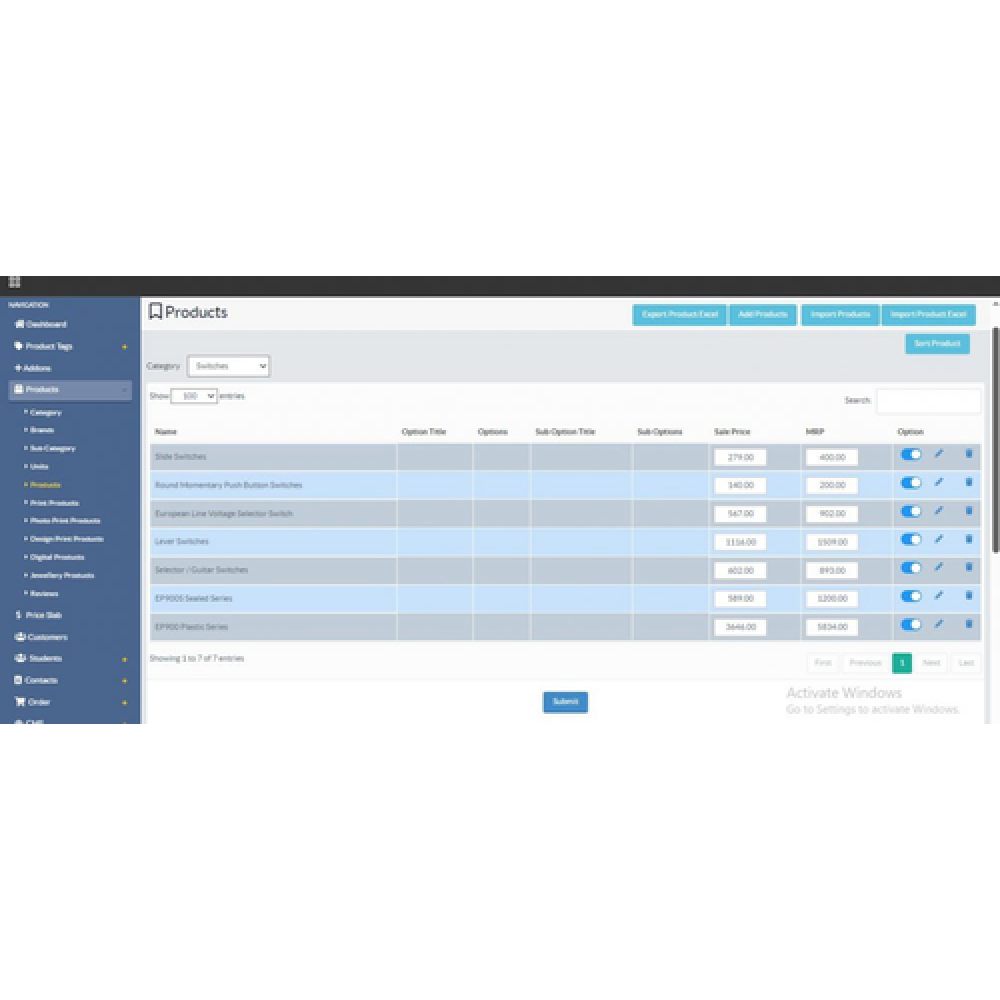The image size is (1000, 1000).
Task: Edit the European Line Voltage Selector Switch row
Action: click(x=938, y=511)
